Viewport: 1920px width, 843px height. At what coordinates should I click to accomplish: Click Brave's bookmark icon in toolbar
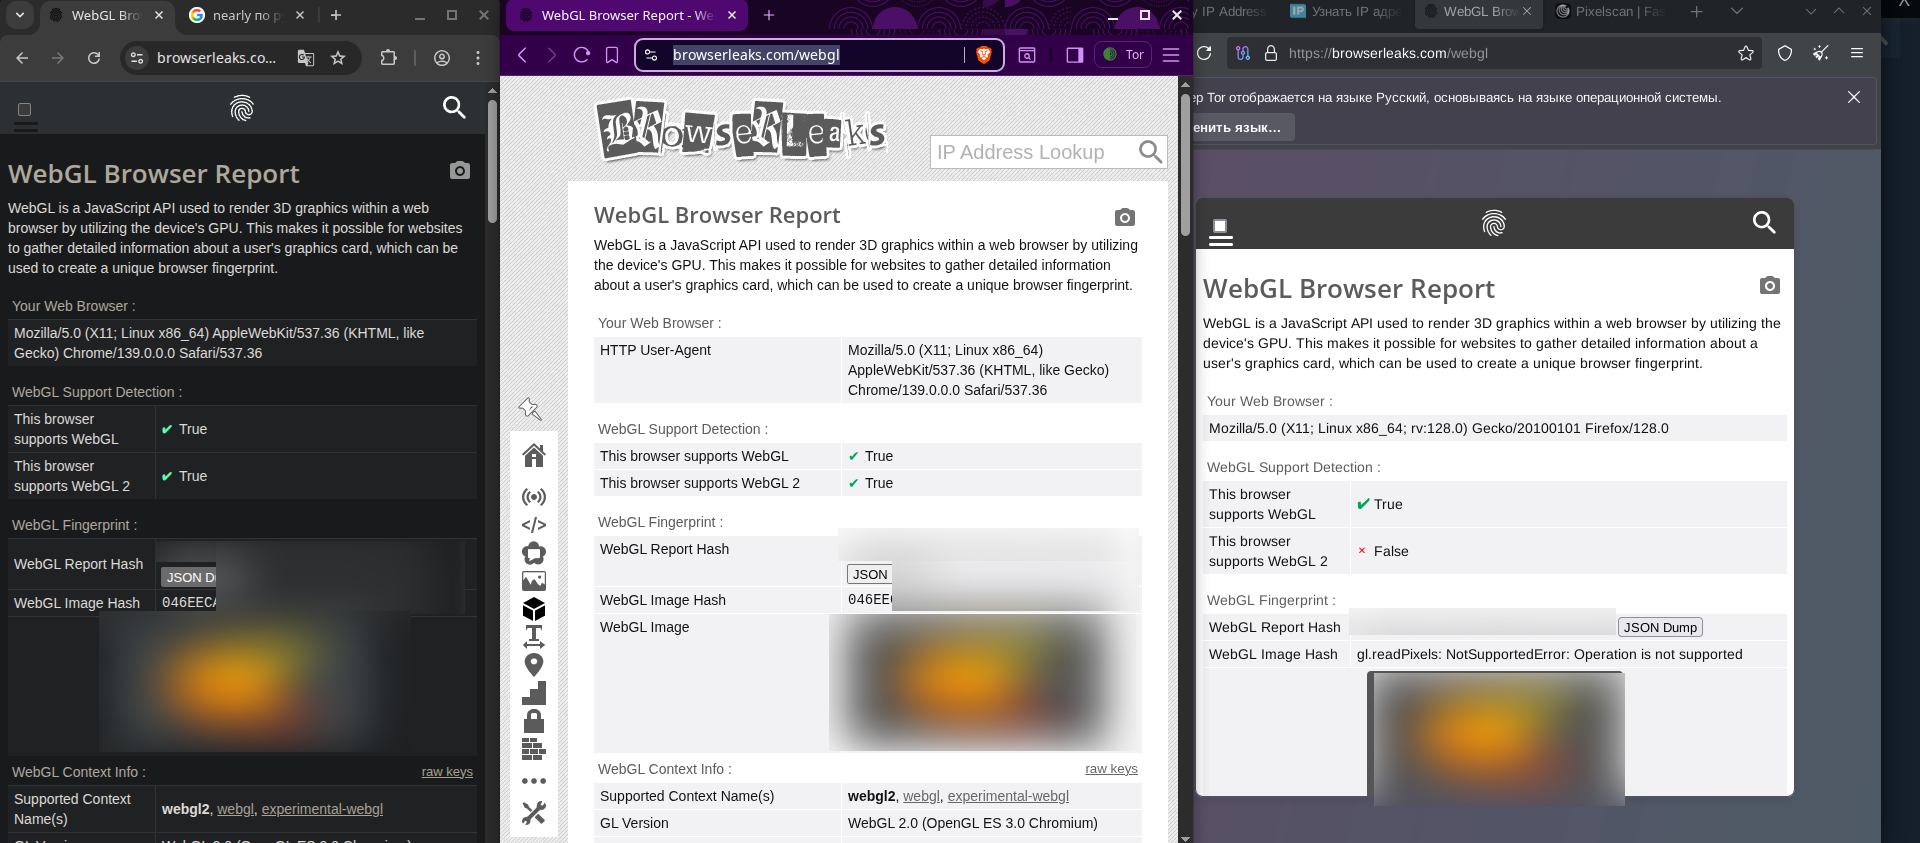[x=612, y=55]
